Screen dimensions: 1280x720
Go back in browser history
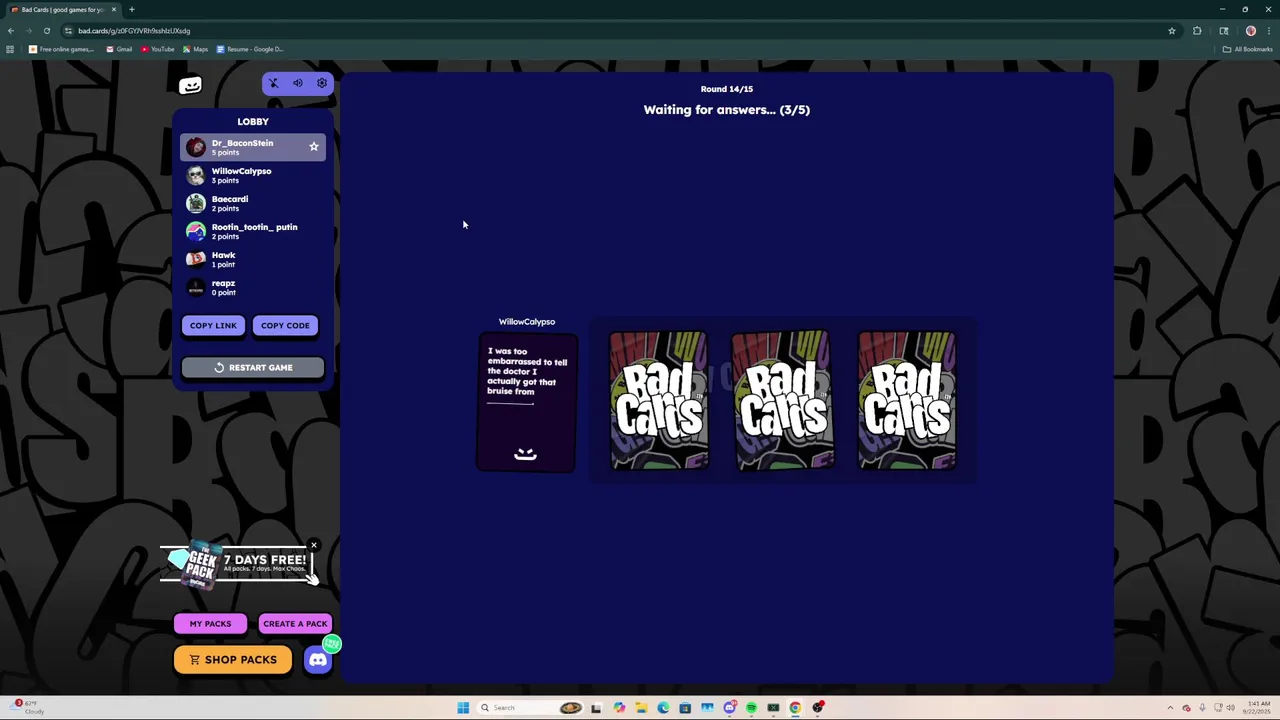pos(11,31)
